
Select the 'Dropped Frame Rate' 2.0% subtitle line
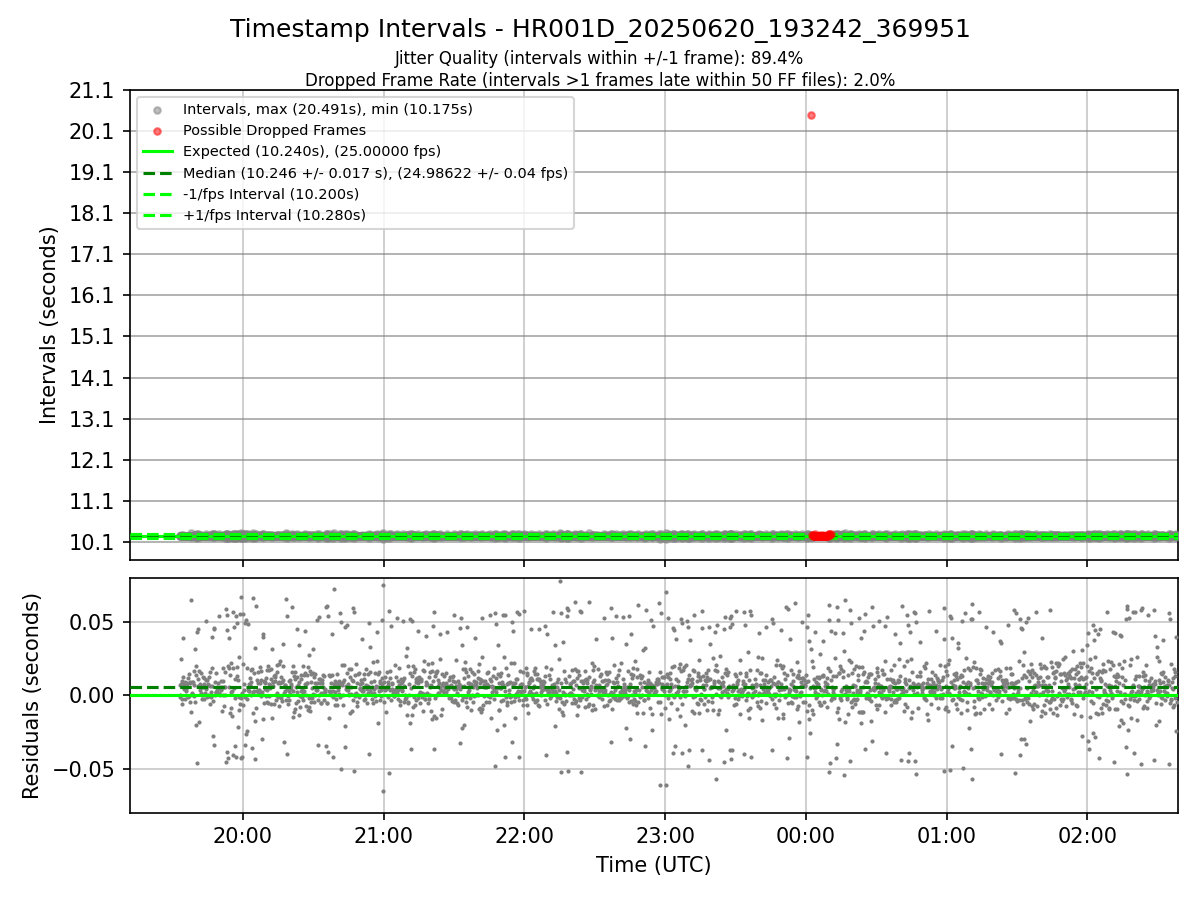pyautogui.click(x=600, y=80)
